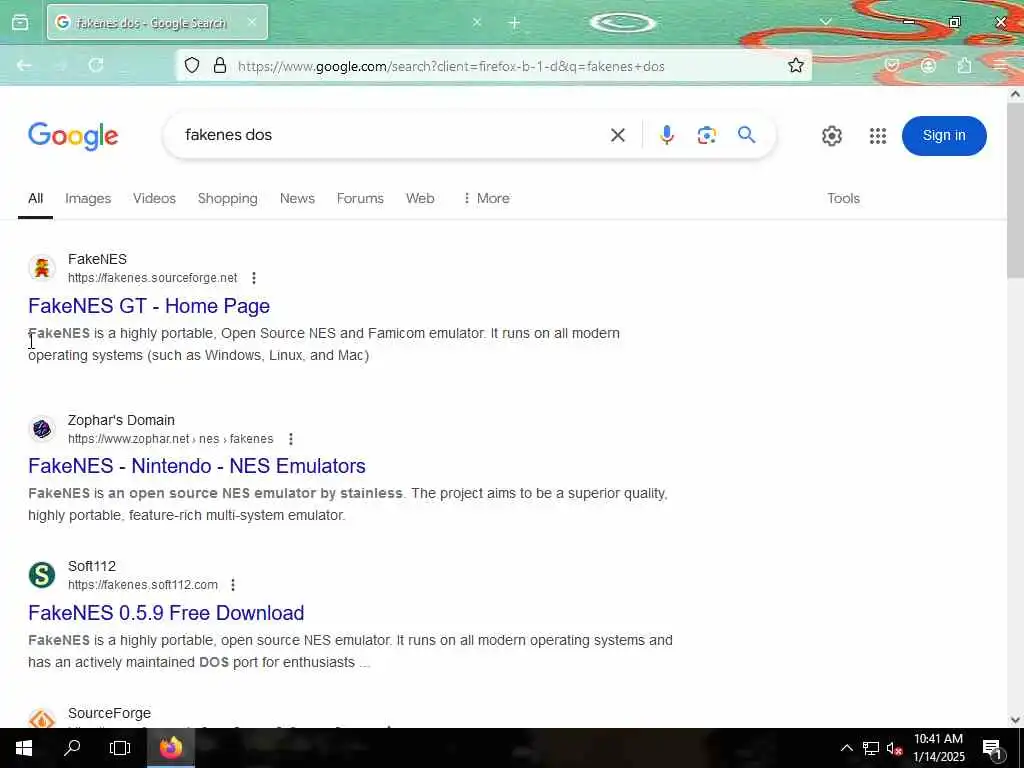Viewport: 1024px width, 768px height.
Task: Click the Soft112 green S favicon
Action: tap(42, 575)
